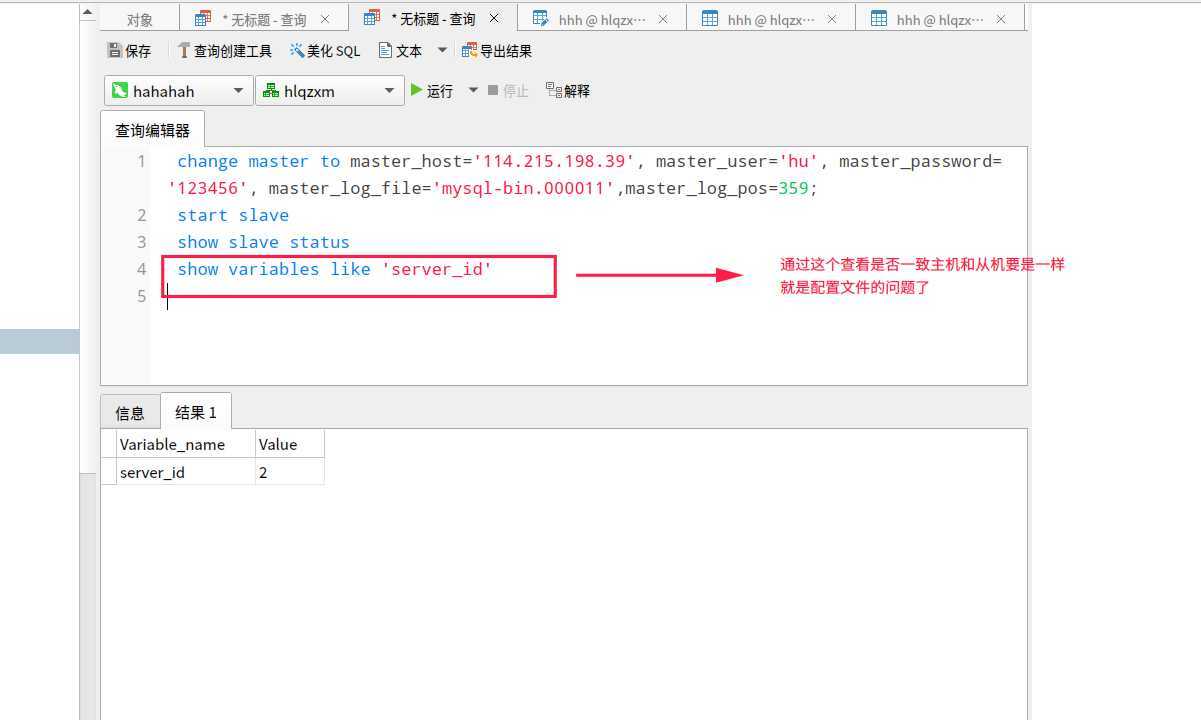
Task: Open the dropdown arrow next to 文本
Action: [442, 50]
